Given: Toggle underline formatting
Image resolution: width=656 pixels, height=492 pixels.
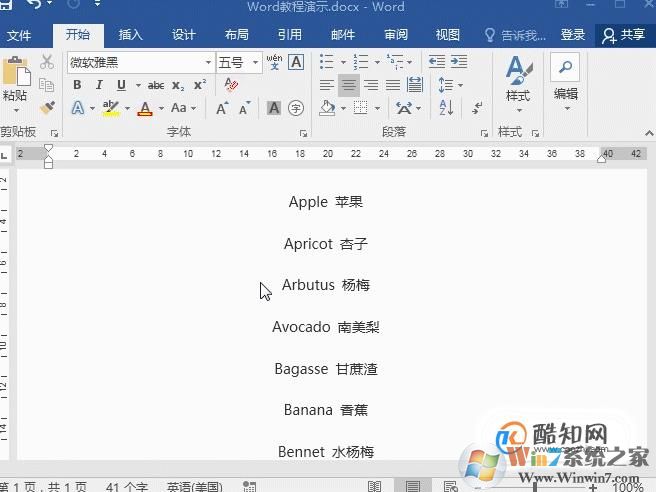Looking at the screenshot, I should [121, 85].
